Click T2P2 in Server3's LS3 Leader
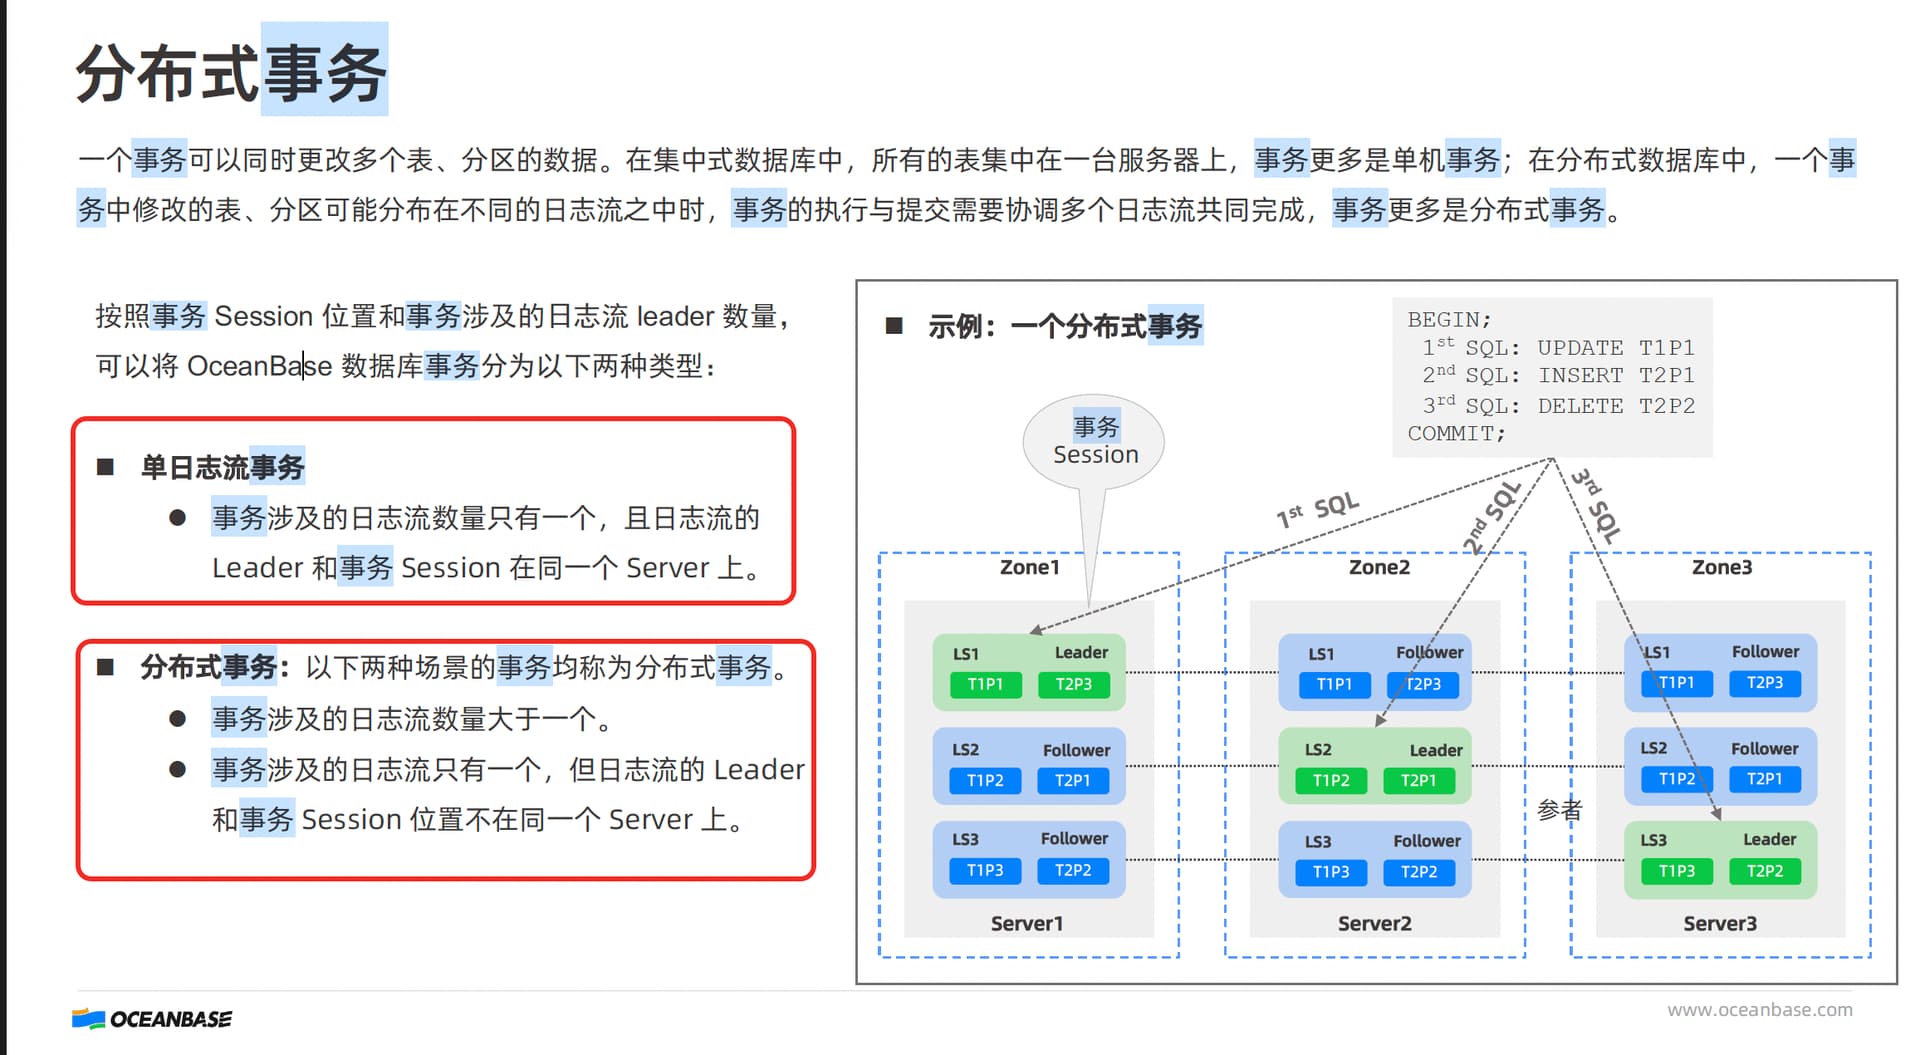 (x=1765, y=871)
